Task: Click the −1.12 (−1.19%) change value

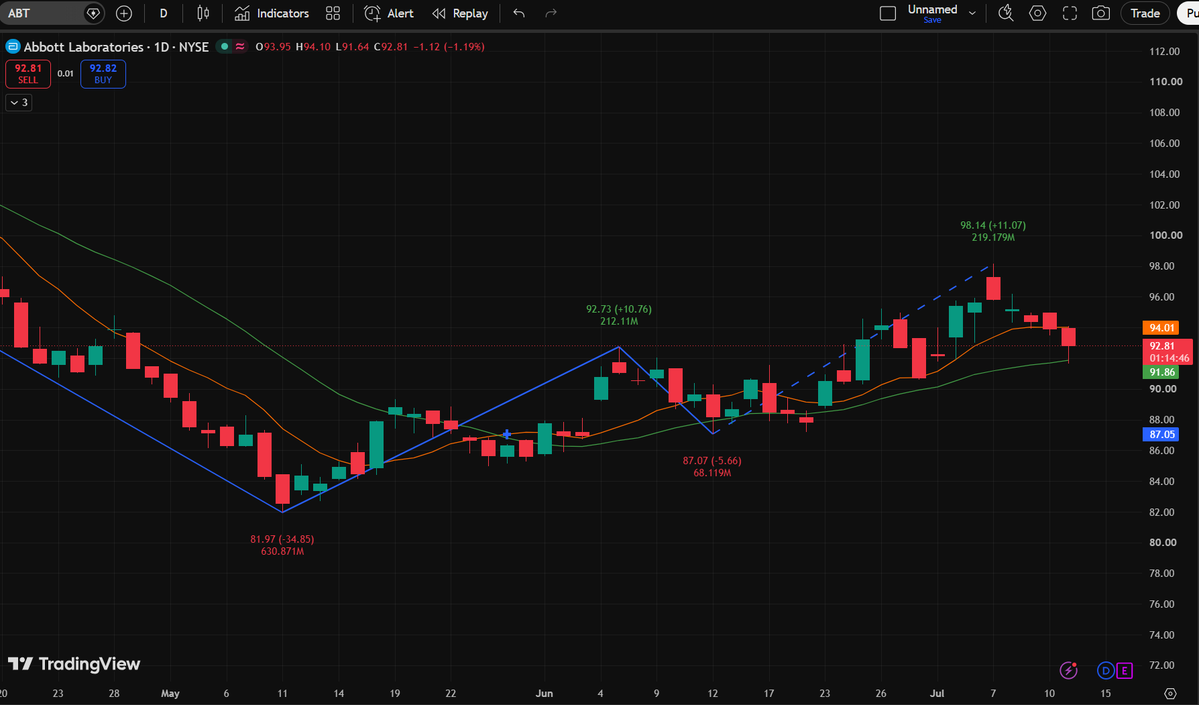Action: pyautogui.click(x=449, y=47)
